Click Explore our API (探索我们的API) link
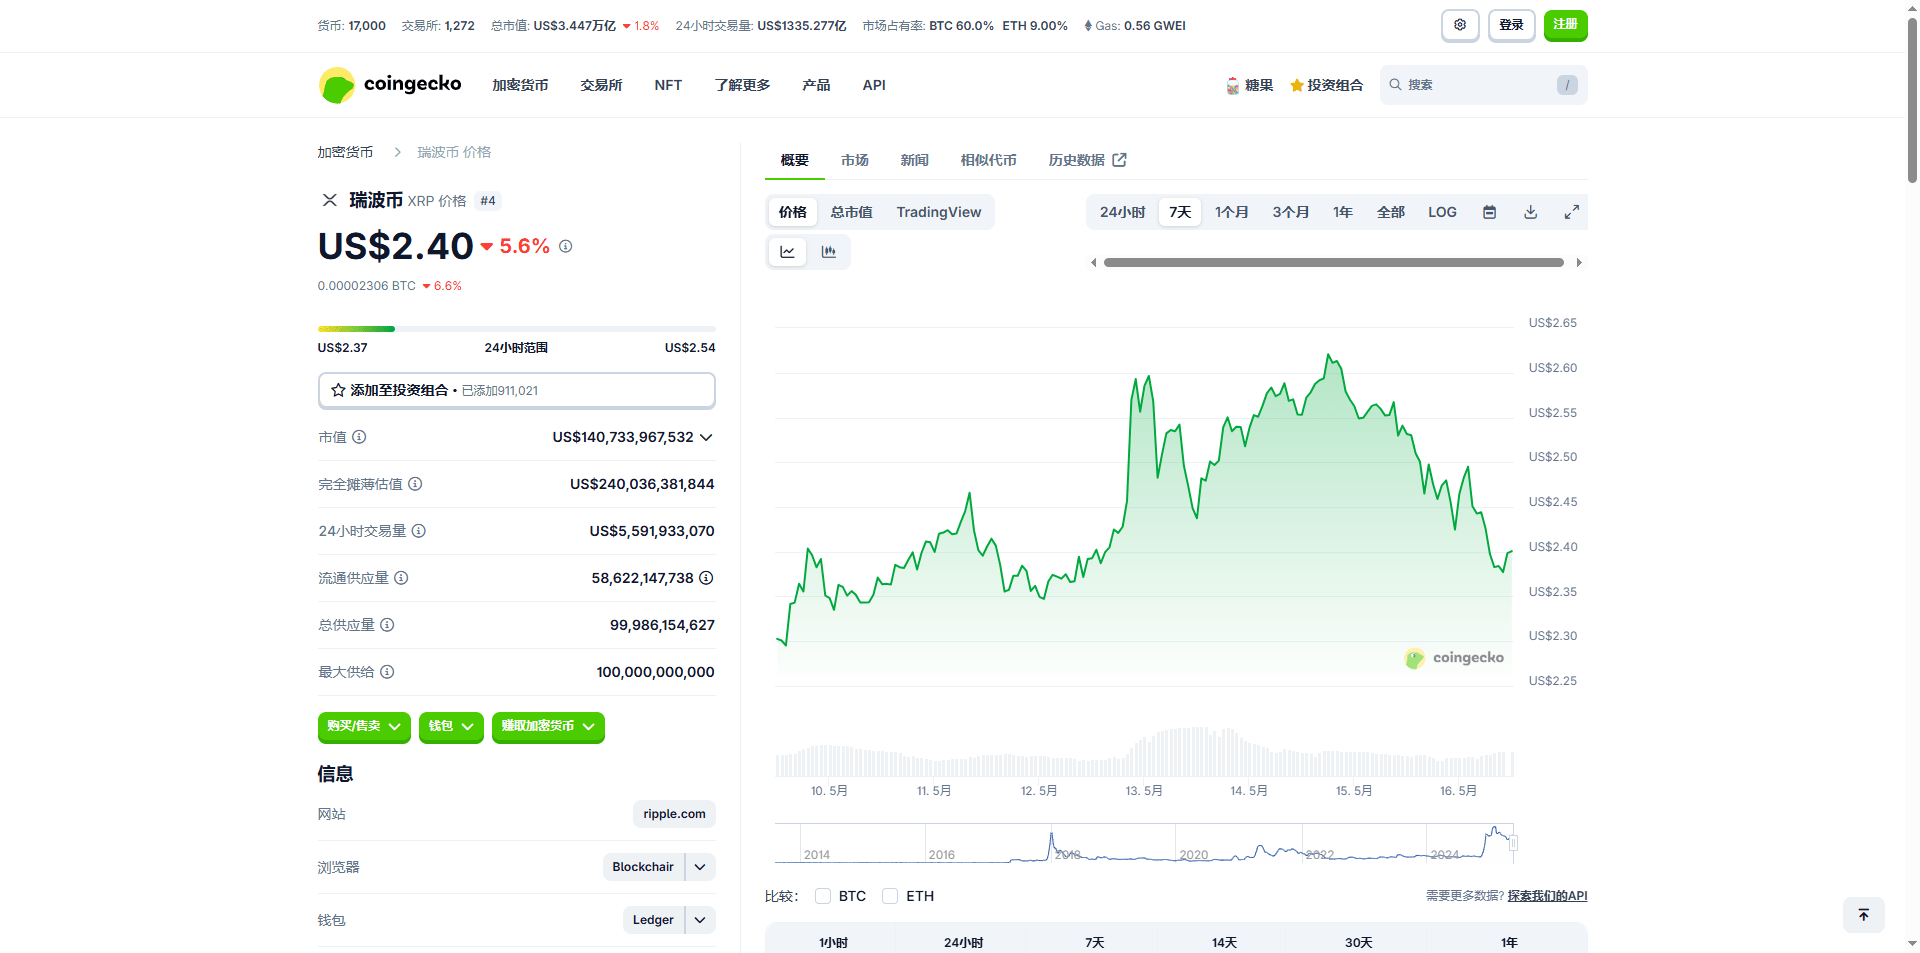The height and width of the screenshot is (953, 1920). [1547, 896]
